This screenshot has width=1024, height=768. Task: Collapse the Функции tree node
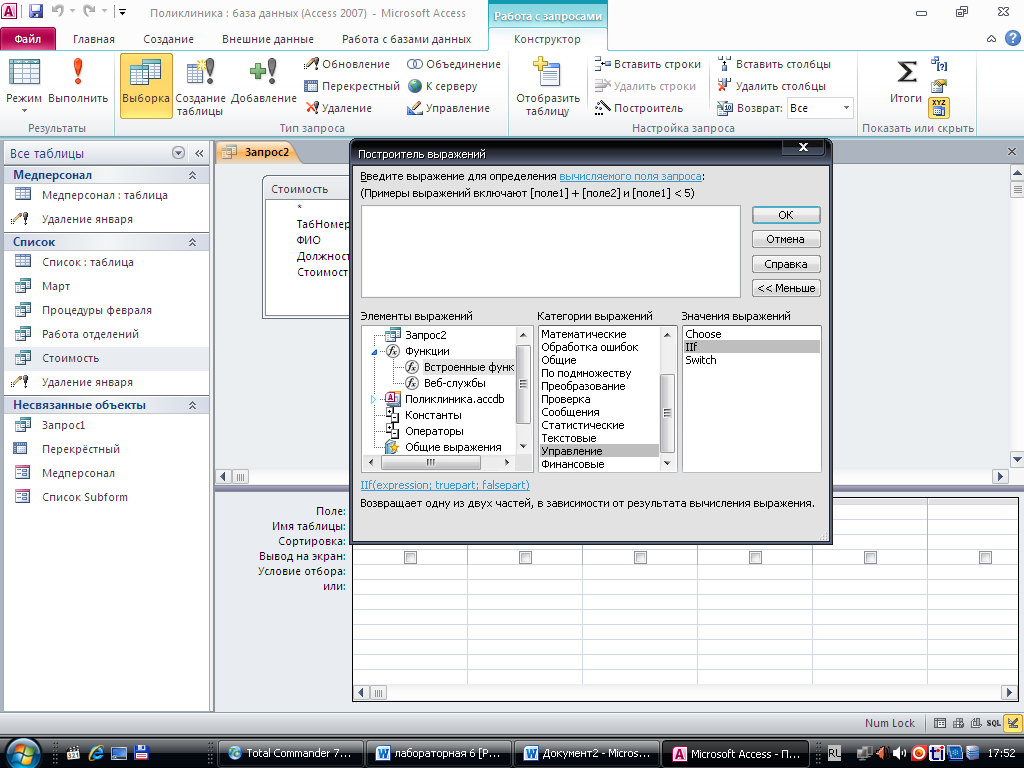tap(374, 352)
